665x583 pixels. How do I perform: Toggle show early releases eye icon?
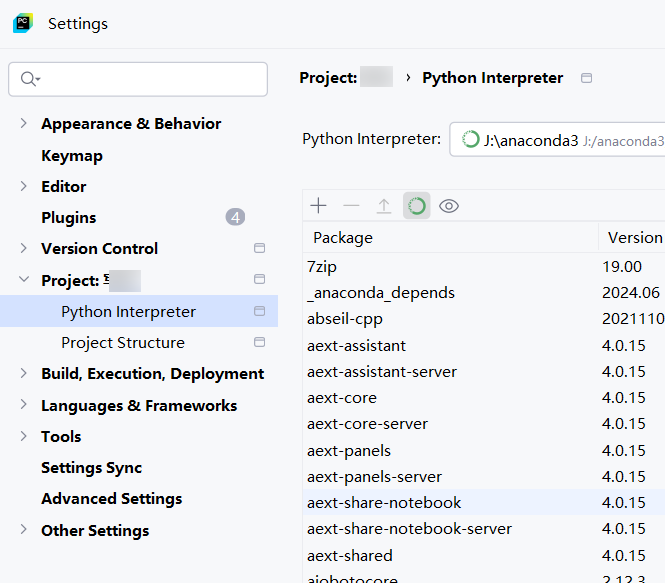(x=449, y=206)
